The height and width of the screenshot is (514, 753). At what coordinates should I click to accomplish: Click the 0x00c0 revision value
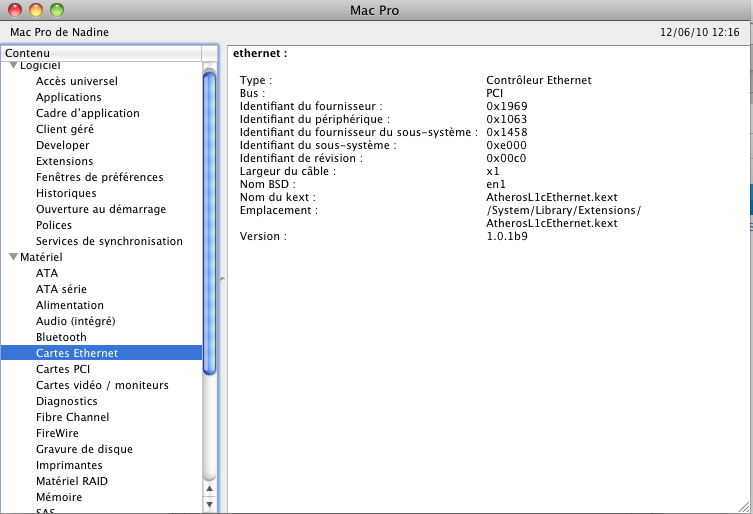point(506,158)
